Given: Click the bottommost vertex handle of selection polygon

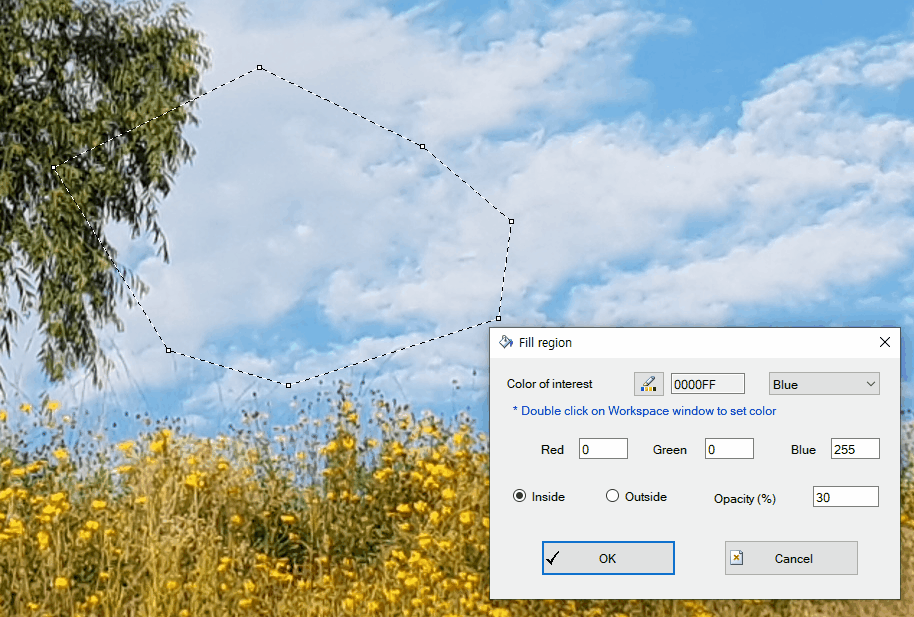Looking at the screenshot, I should [x=289, y=385].
